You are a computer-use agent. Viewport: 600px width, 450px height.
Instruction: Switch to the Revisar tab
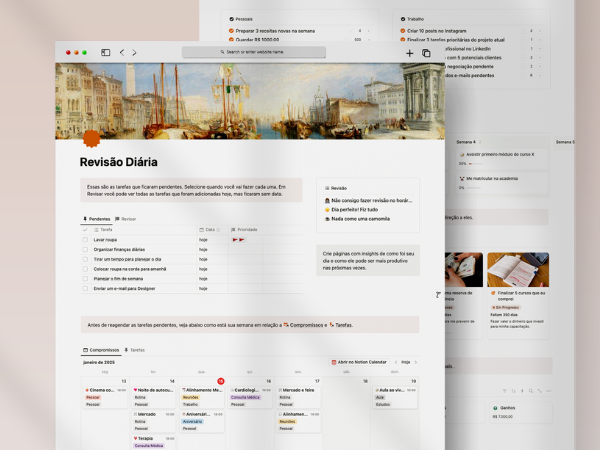point(126,219)
